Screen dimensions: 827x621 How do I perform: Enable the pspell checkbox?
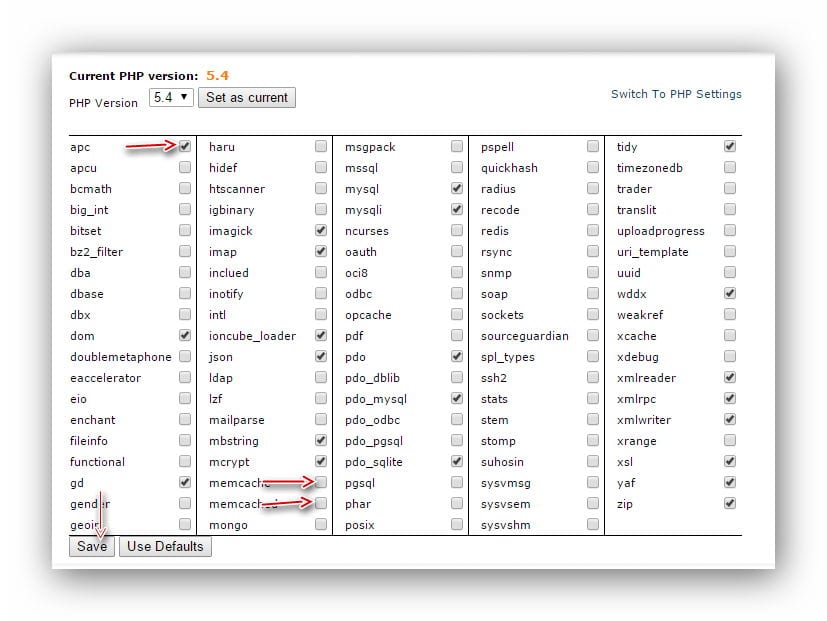coord(593,146)
